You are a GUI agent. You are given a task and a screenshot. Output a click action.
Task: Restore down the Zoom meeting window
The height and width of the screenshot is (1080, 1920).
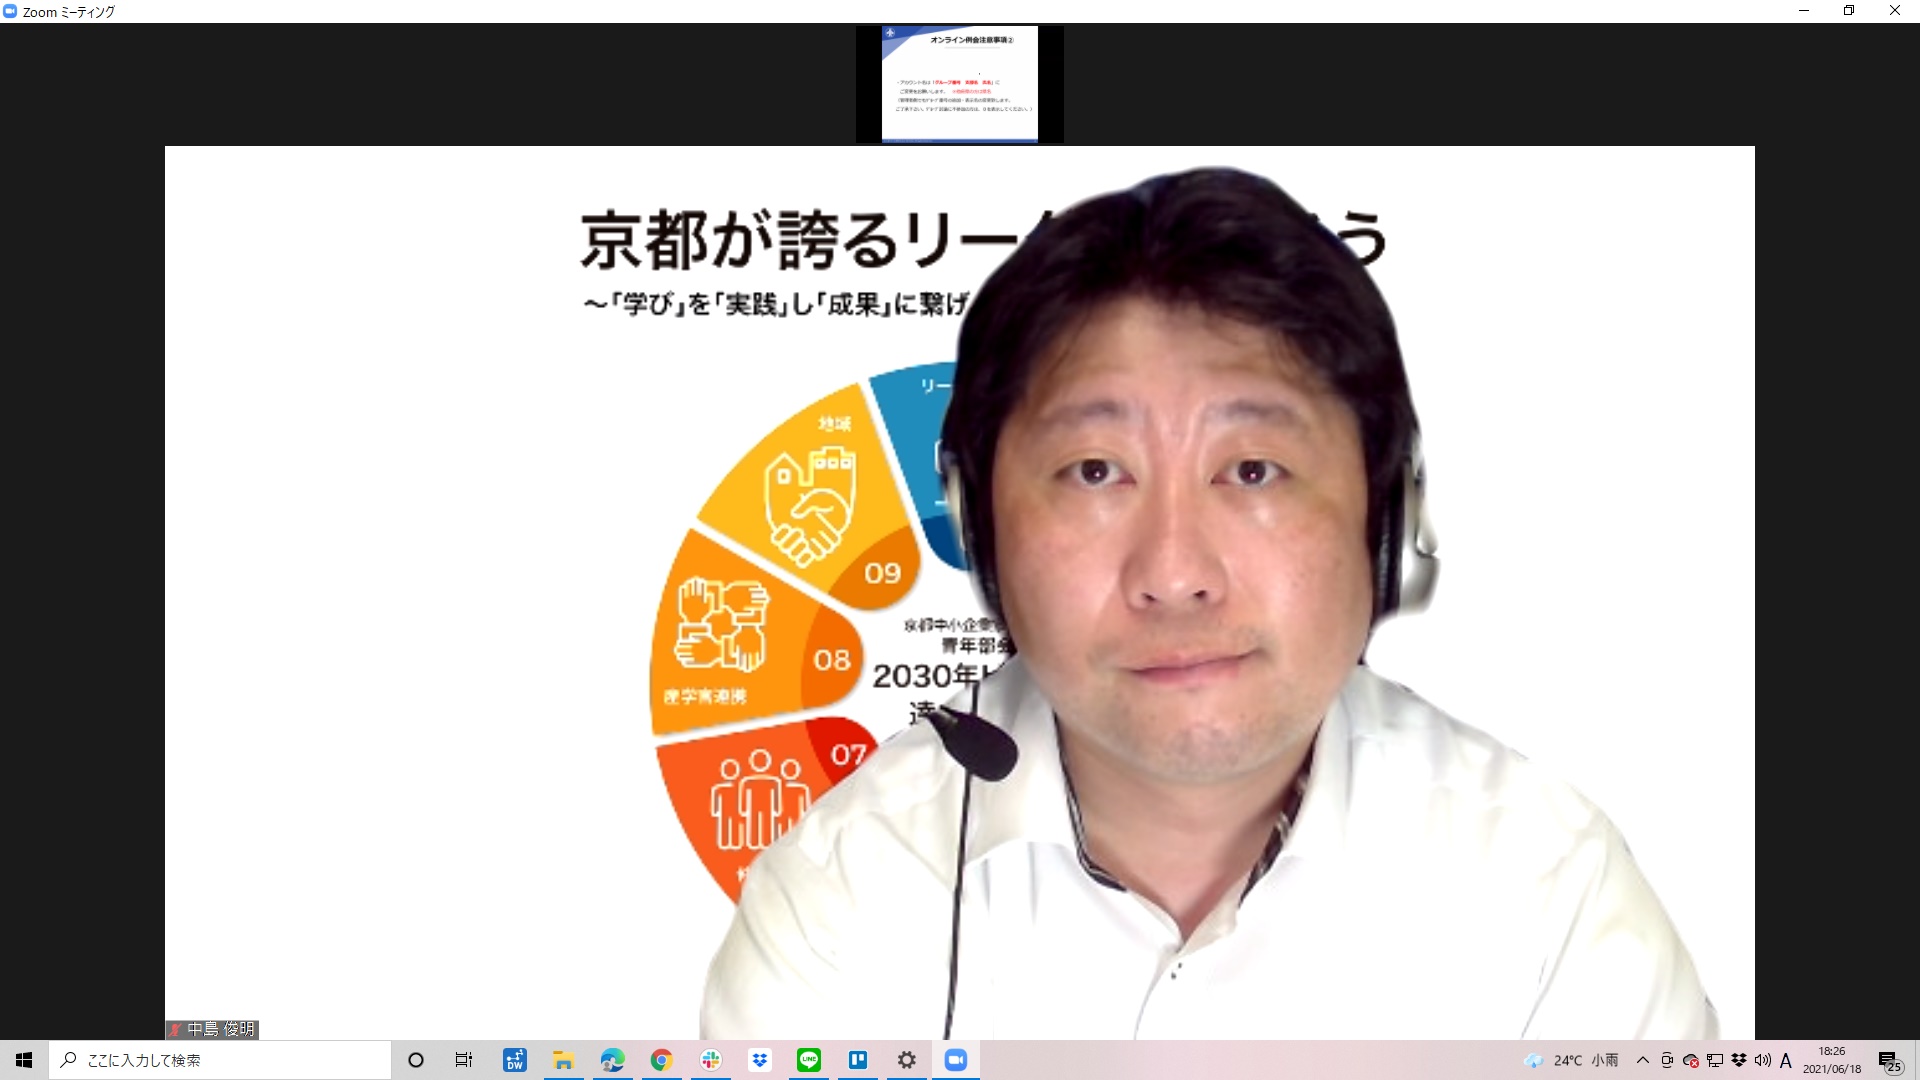coord(1849,11)
